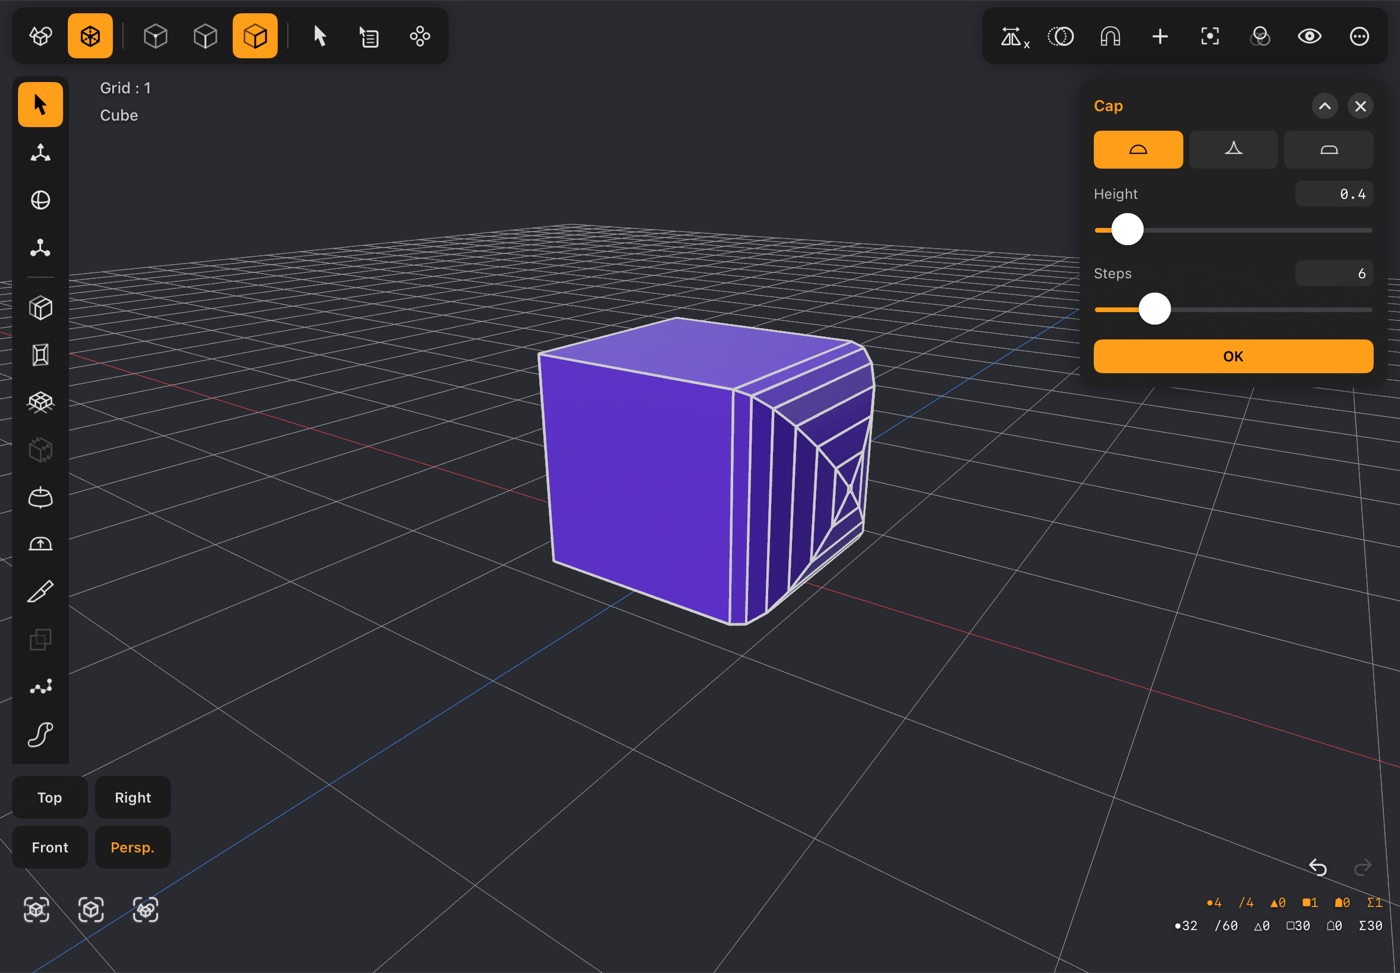Click the Height value field 0.4
The width and height of the screenshot is (1400, 973).
coord(1334,194)
